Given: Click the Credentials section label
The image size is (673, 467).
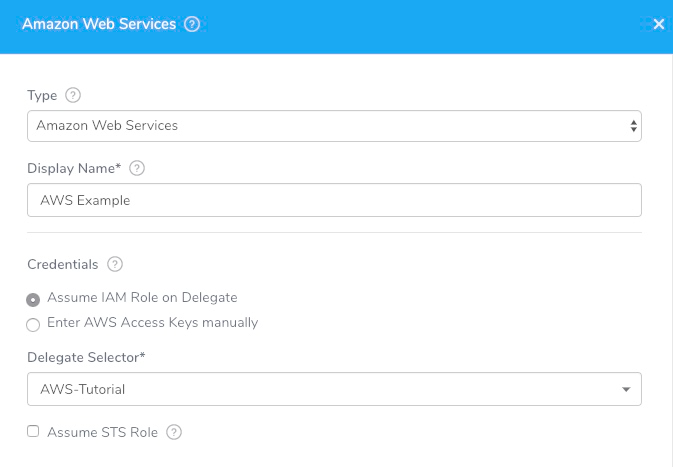Looking at the screenshot, I should coord(63,264).
